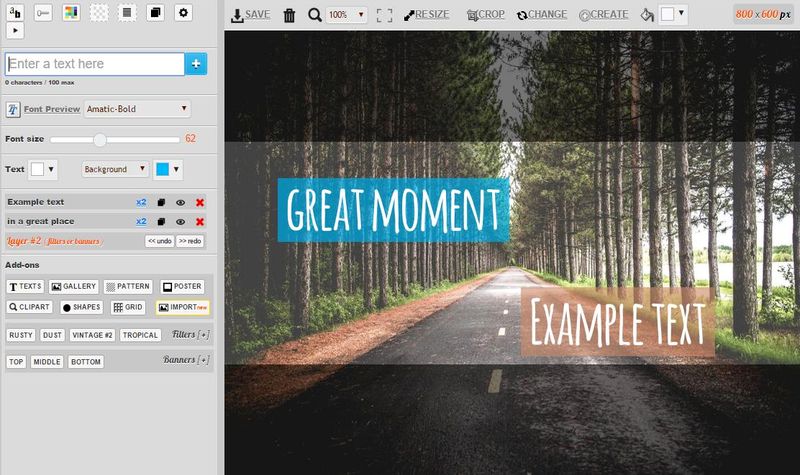
Task: Expand the blue background color arrow
Action: coord(176,169)
